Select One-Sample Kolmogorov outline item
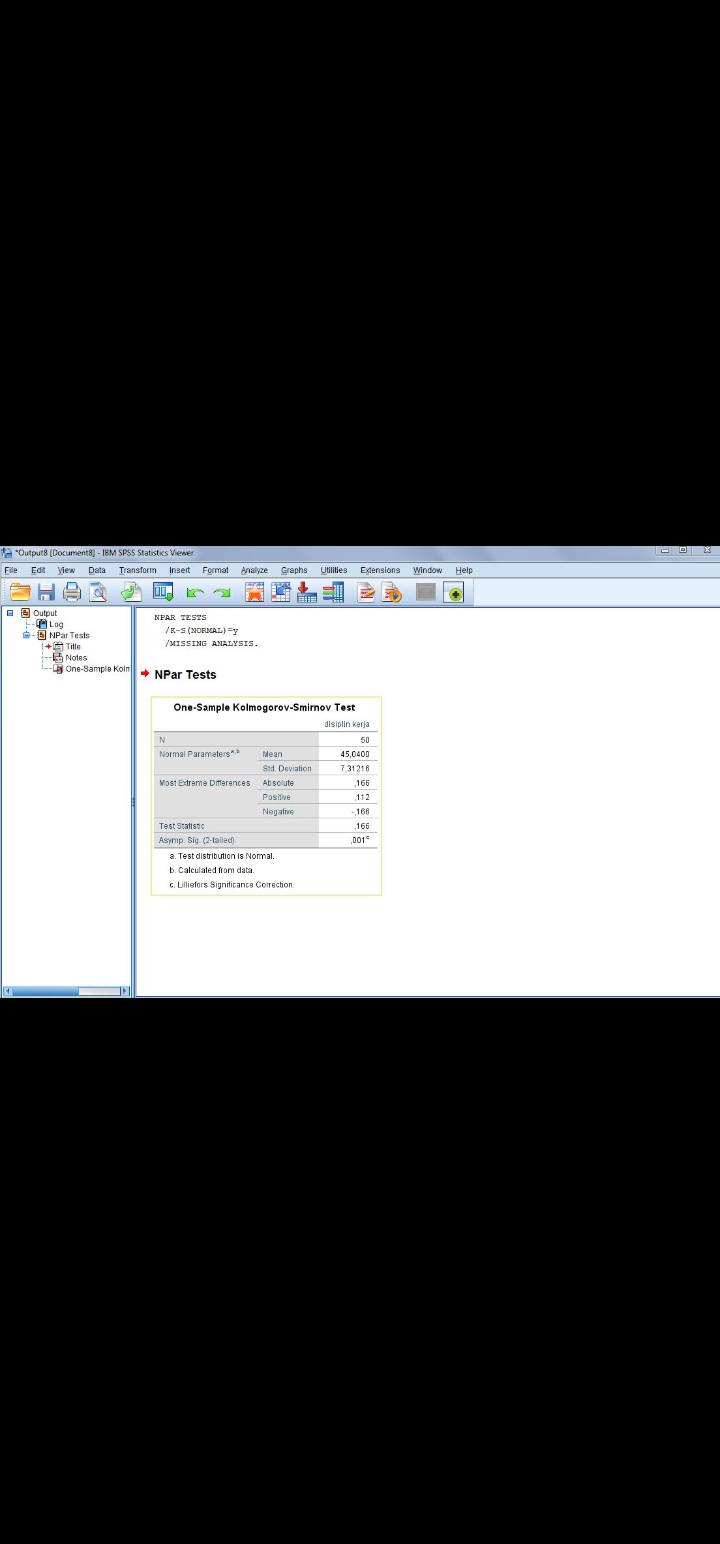Screen dimensions: 720x1544 [95, 669]
